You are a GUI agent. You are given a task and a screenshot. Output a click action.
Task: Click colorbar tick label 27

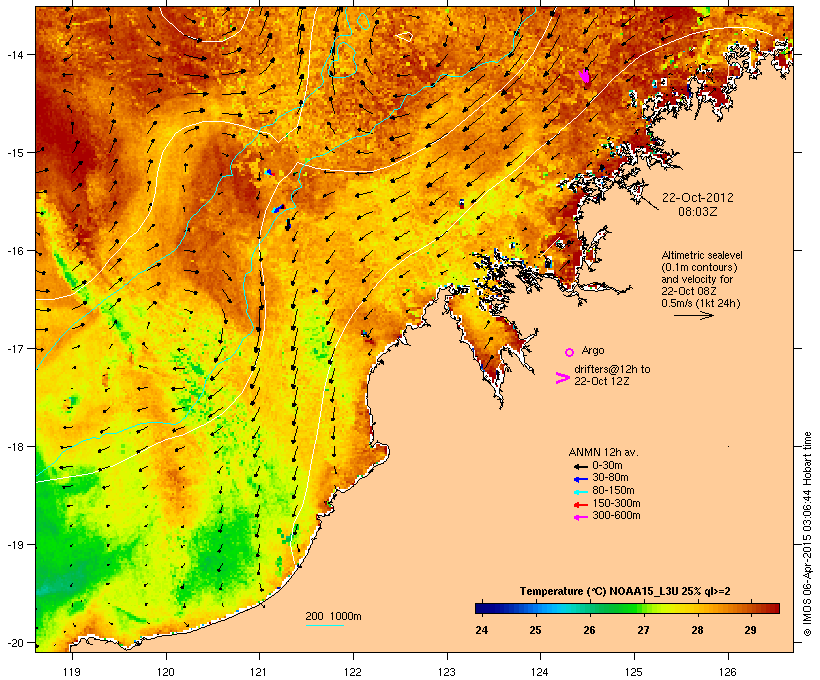pyautogui.click(x=643, y=630)
